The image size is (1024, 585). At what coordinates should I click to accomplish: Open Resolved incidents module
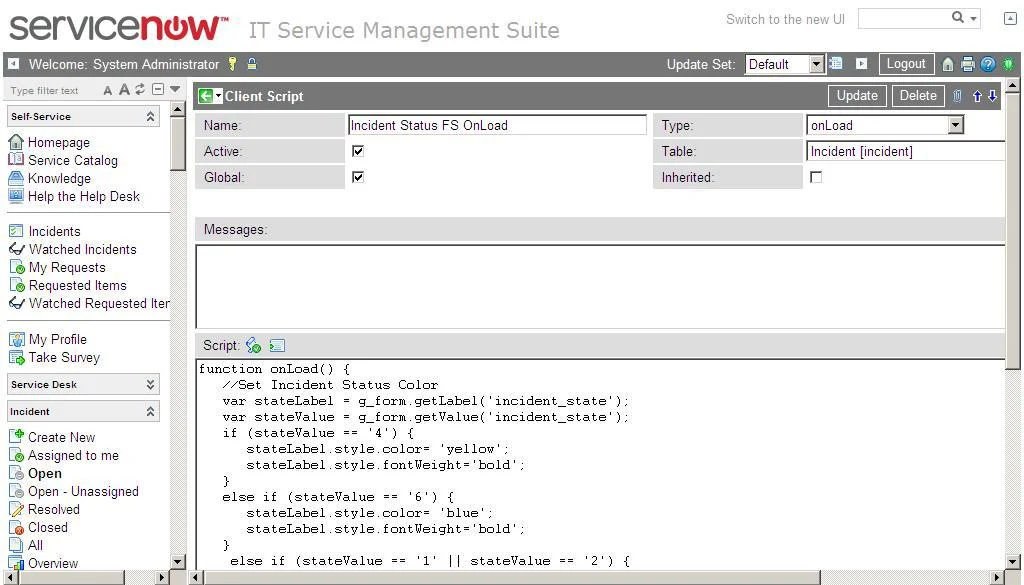[54, 509]
